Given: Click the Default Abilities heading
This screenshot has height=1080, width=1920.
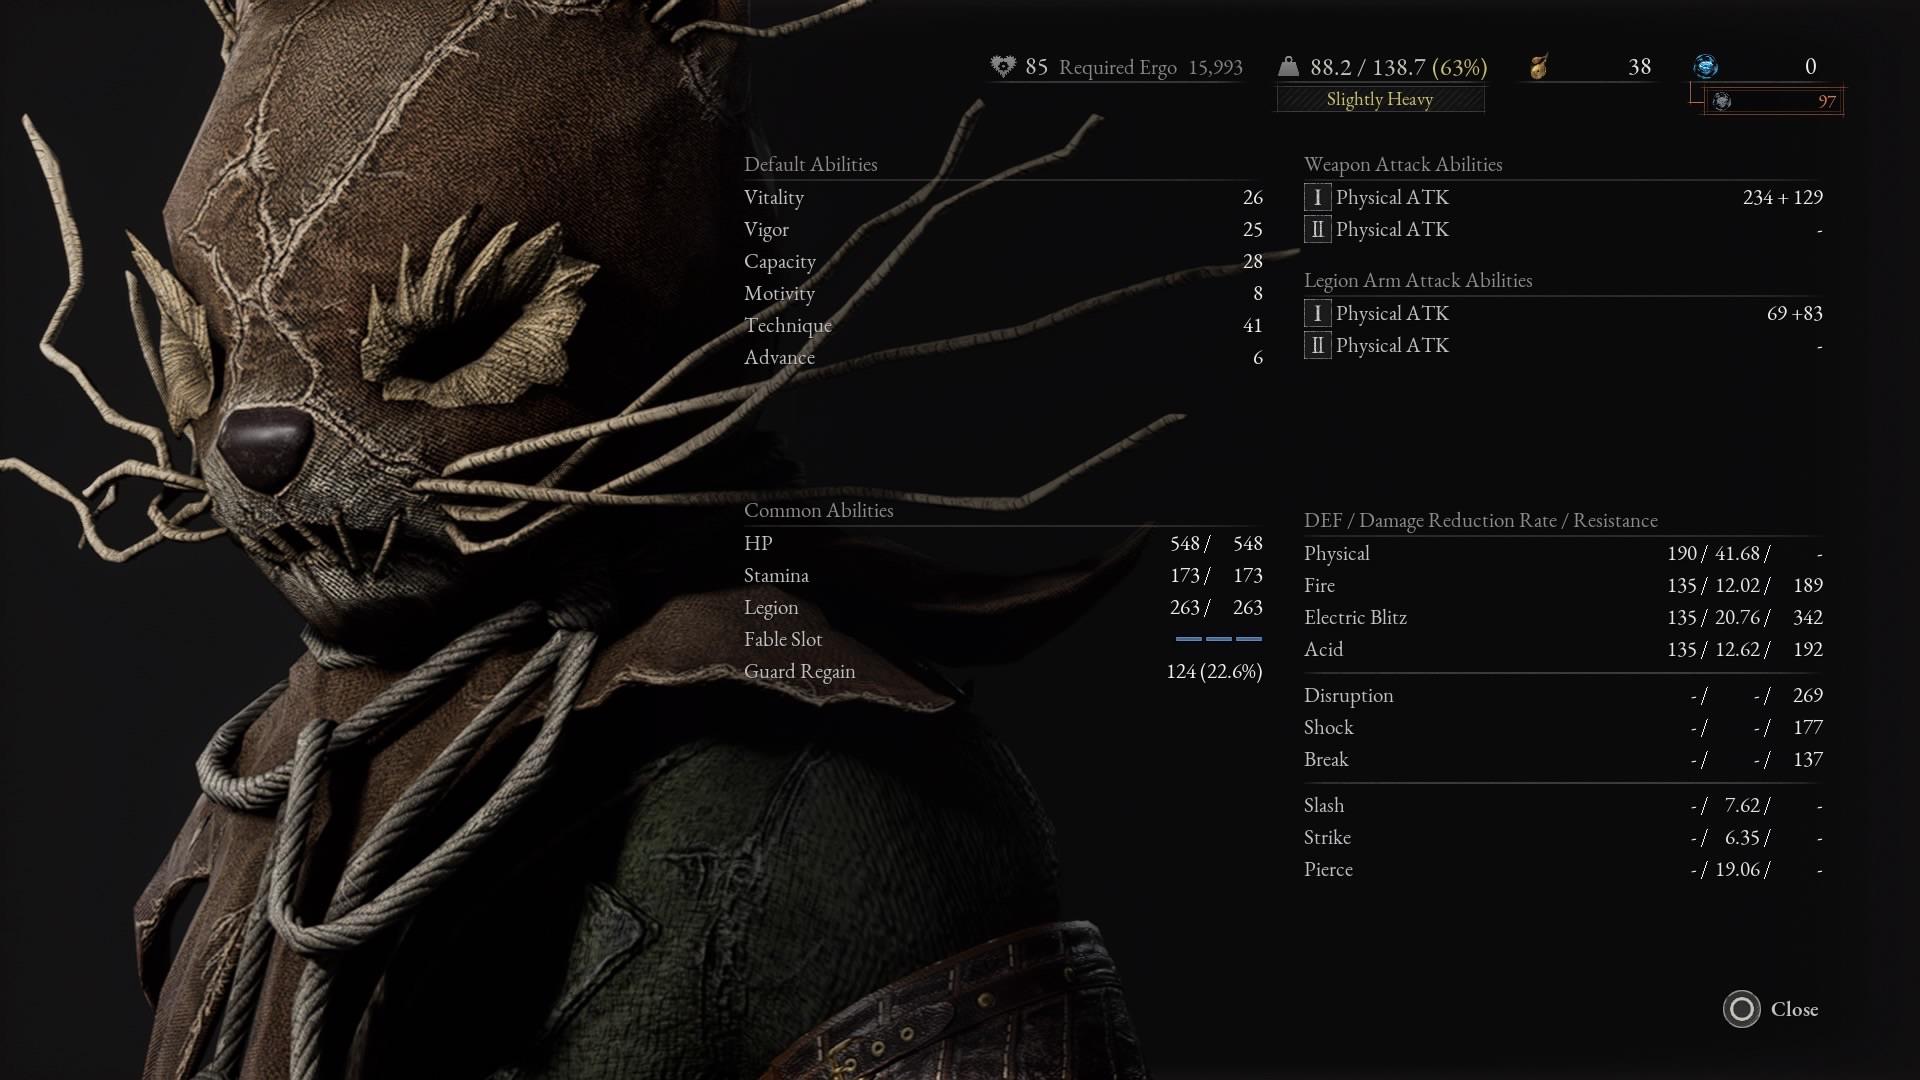Looking at the screenshot, I should 810,164.
